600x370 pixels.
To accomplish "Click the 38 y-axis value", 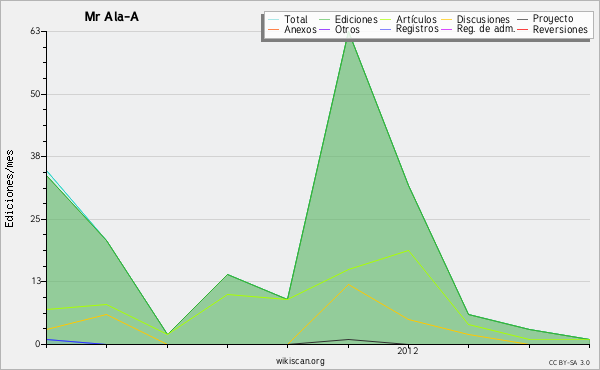I will tap(35, 156).
